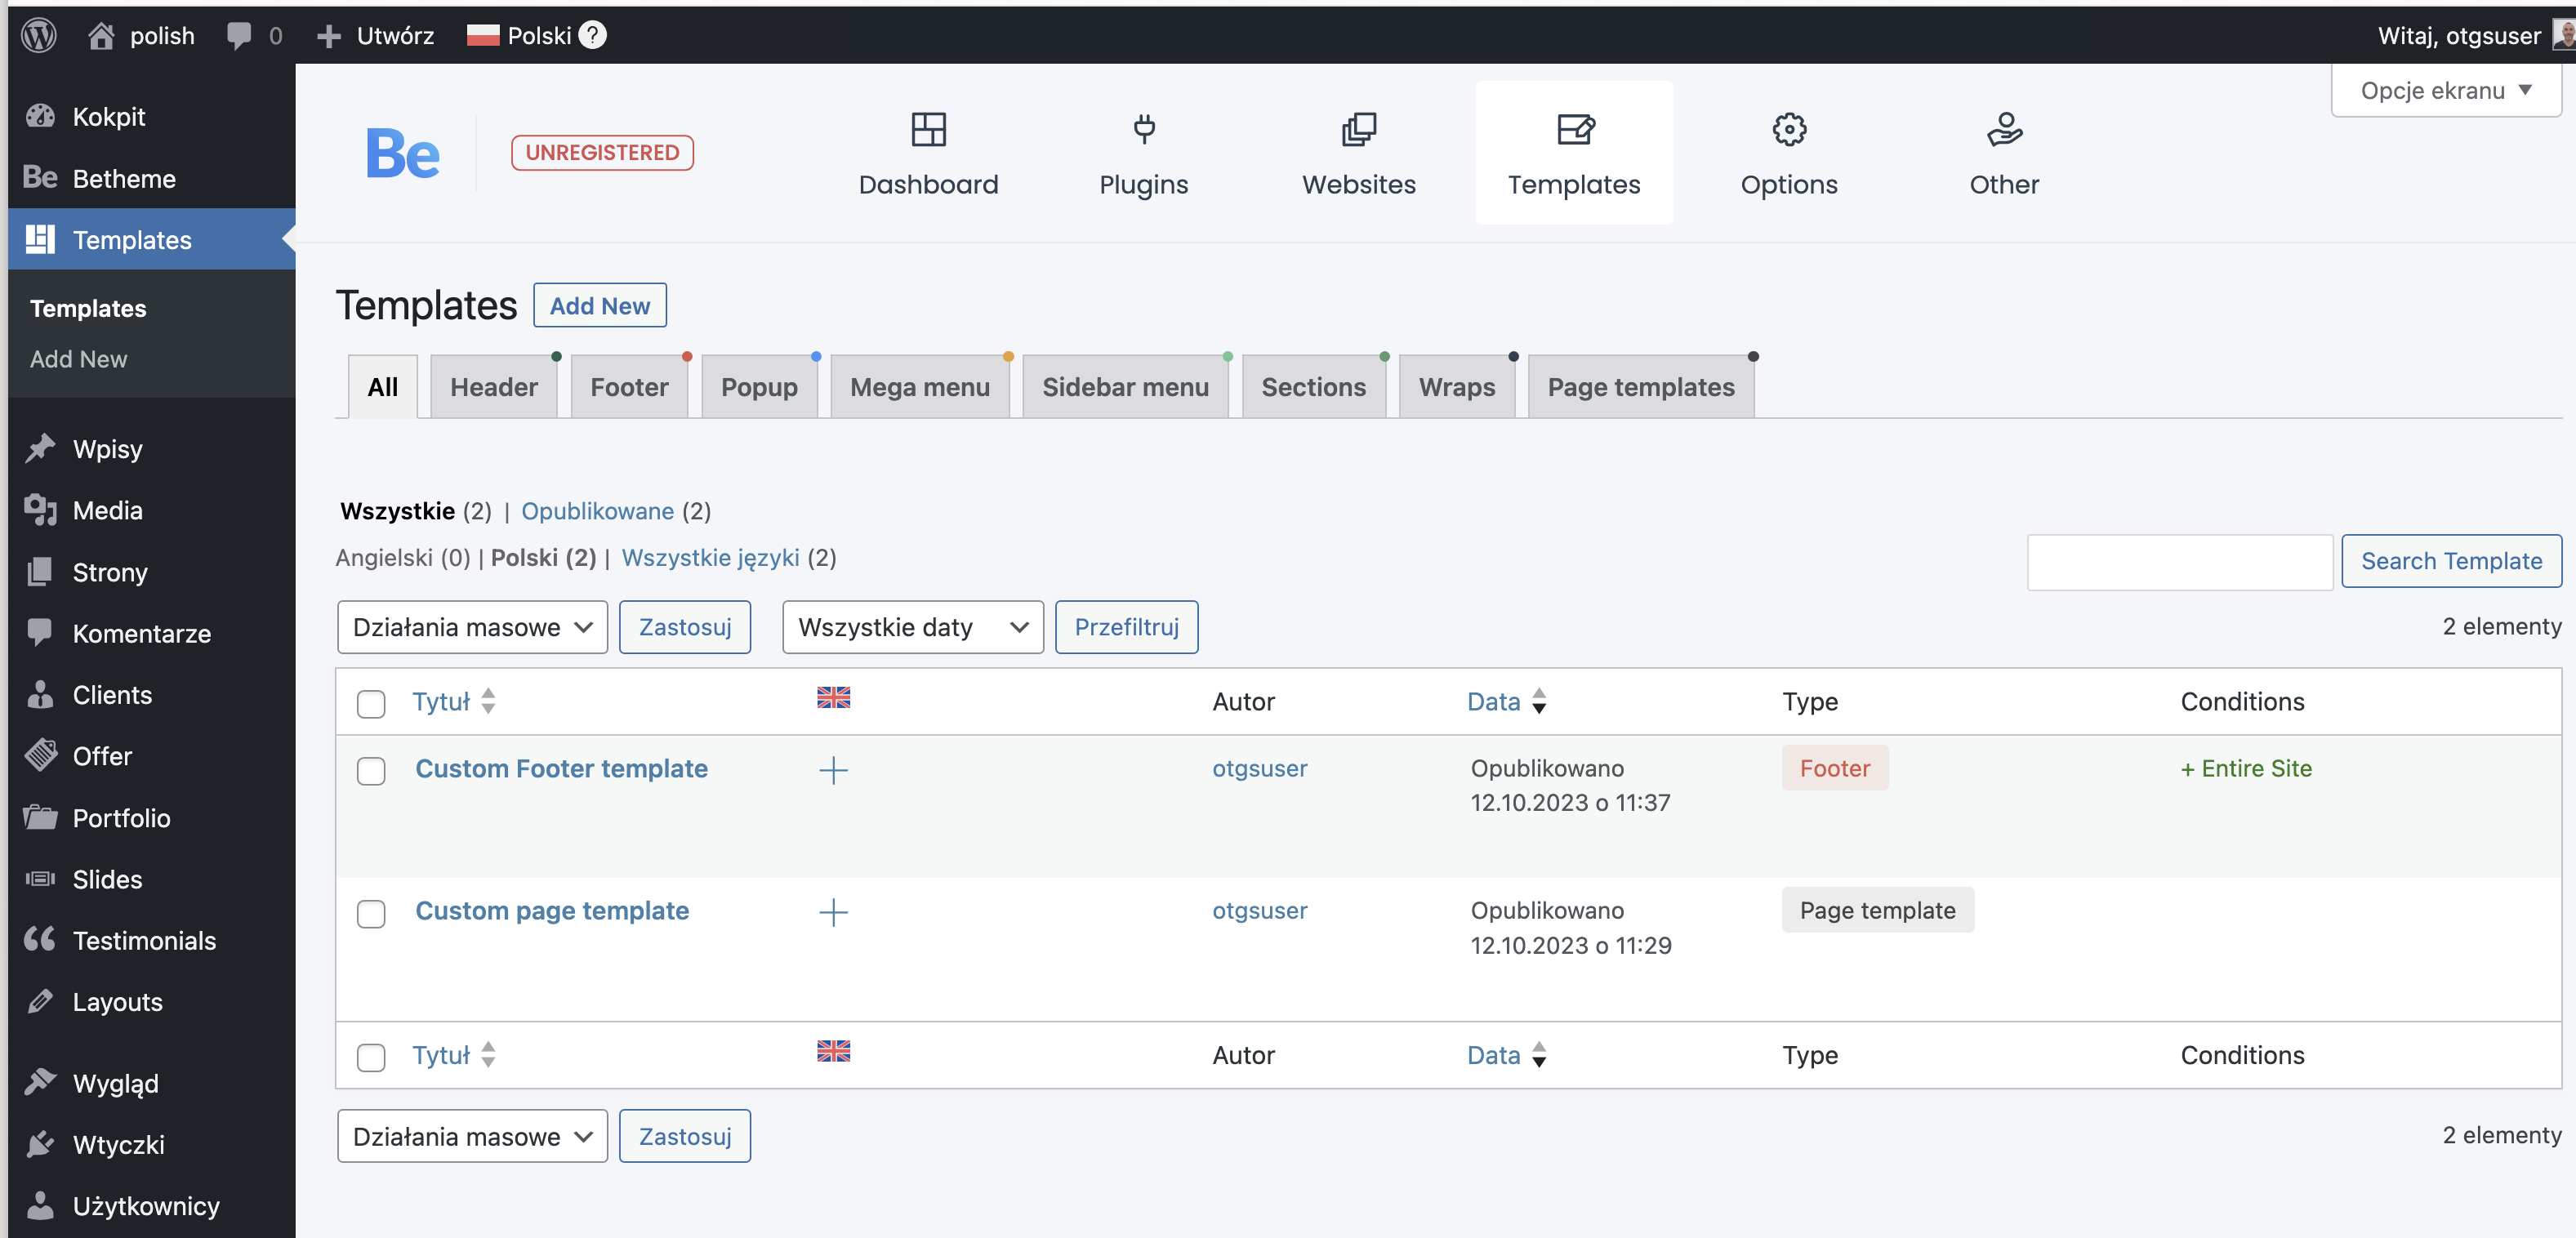Check the Custom Footer template row checkbox
Image resolution: width=2576 pixels, height=1238 pixels.
371,771
